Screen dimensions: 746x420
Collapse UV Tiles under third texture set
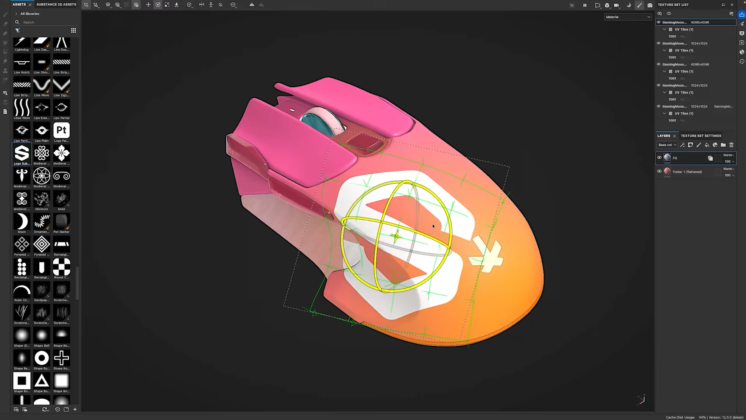coord(665,71)
